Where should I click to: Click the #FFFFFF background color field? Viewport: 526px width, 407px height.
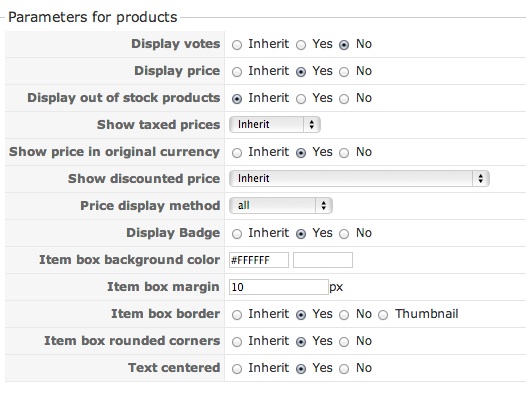259,260
